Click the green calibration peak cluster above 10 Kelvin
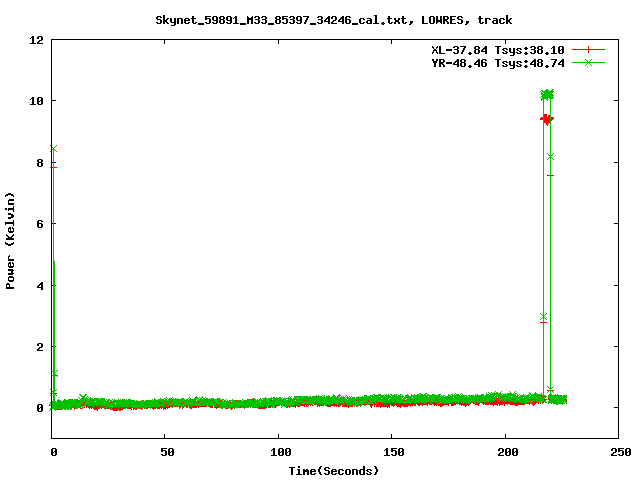This screenshot has height=480, width=640. click(547, 95)
